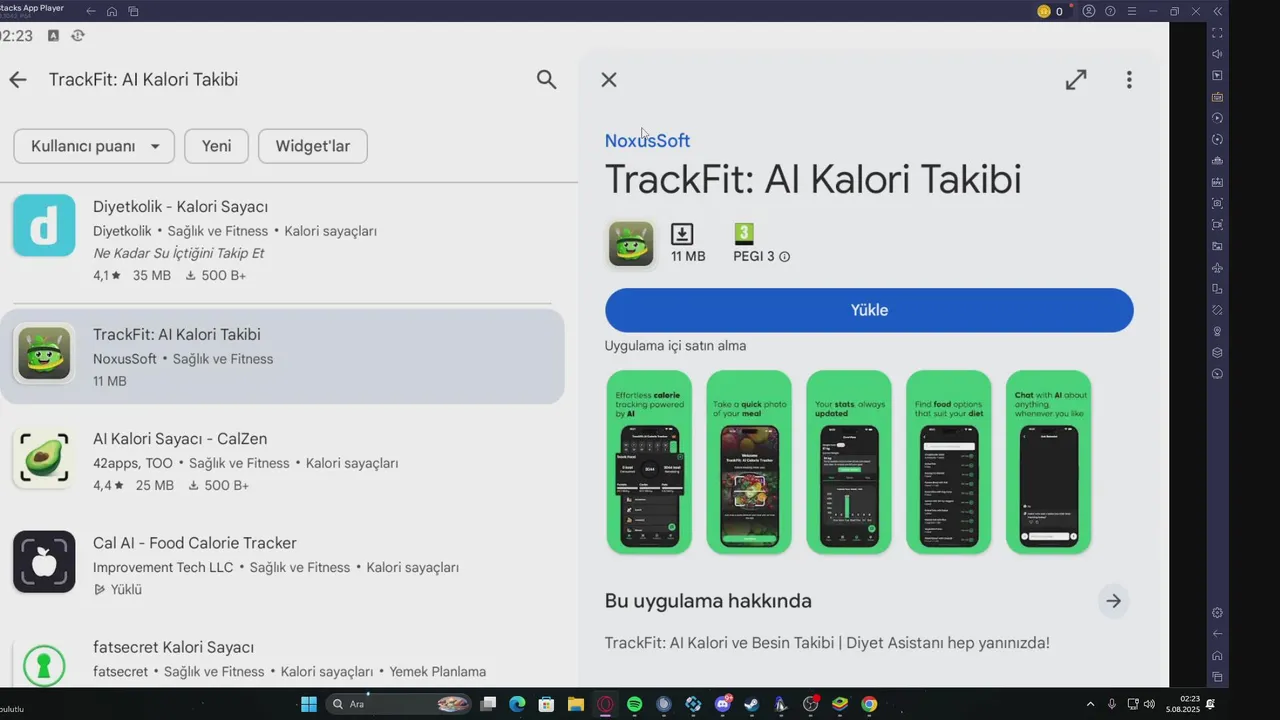Open the Cal AI apple icon
Viewport: 1280px width, 720px height.
pyautogui.click(x=44, y=562)
